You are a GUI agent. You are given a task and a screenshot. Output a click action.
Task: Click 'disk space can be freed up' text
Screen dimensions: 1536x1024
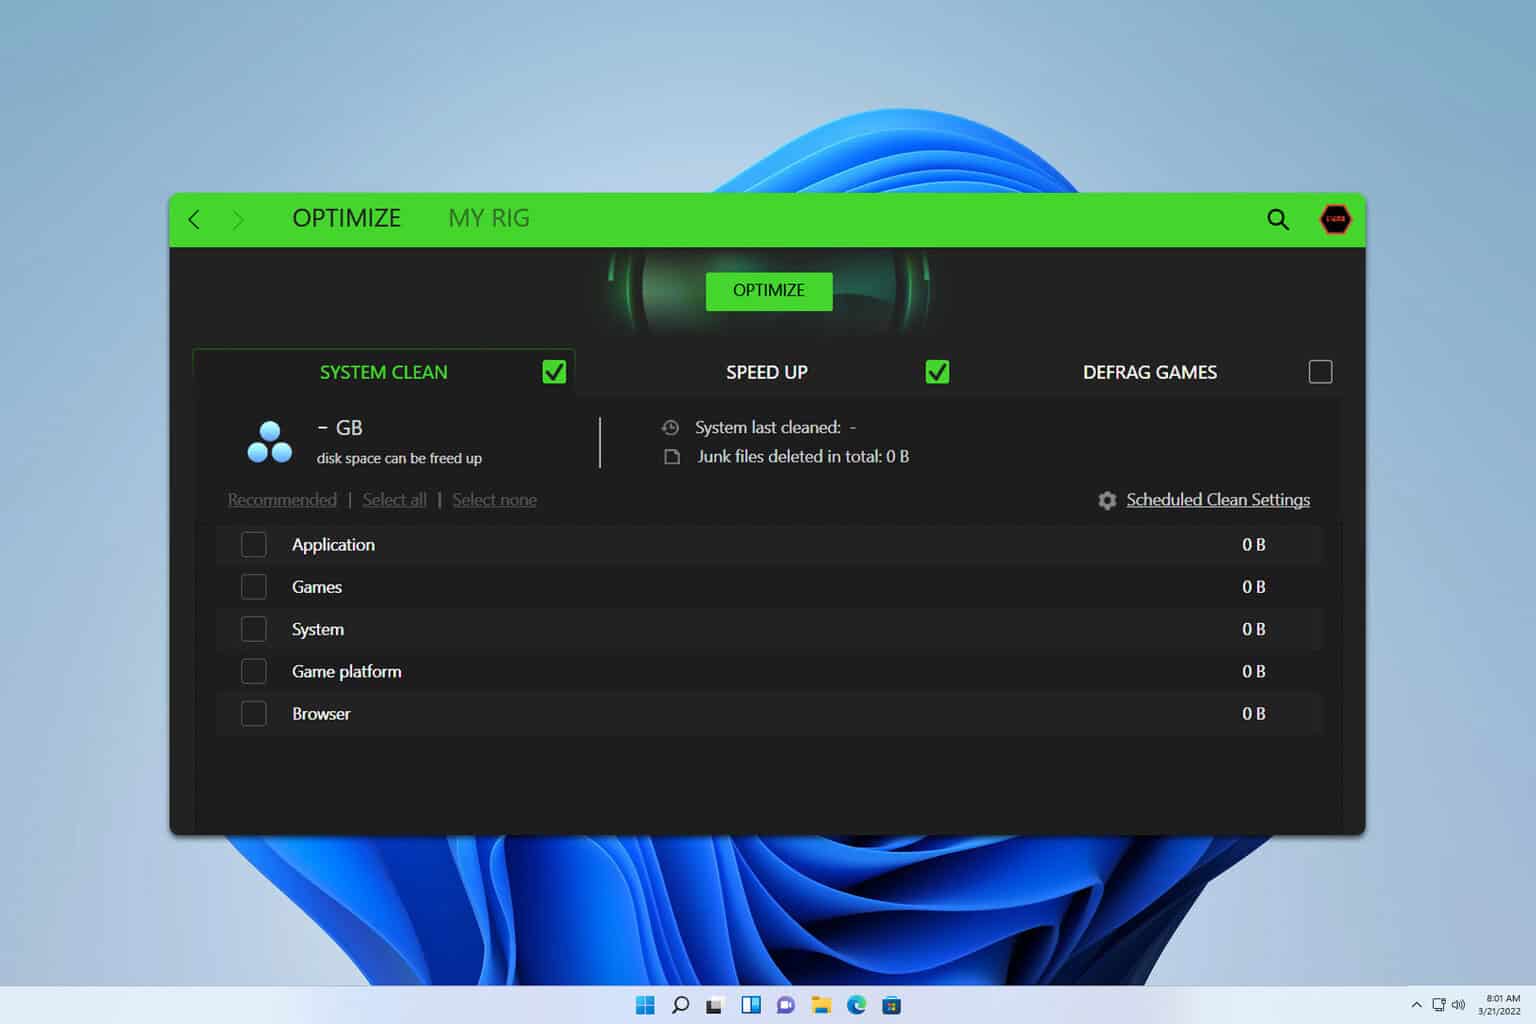coord(399,458)
